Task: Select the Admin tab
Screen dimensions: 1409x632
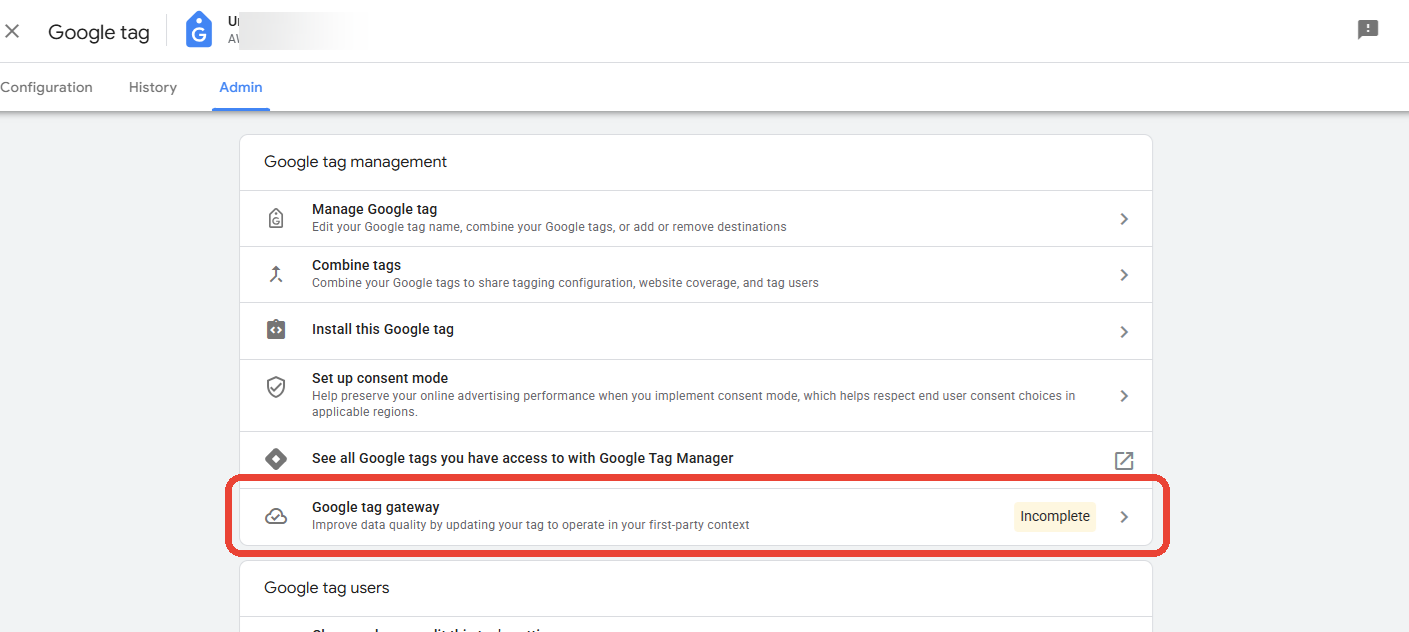Action: point(241,87)
